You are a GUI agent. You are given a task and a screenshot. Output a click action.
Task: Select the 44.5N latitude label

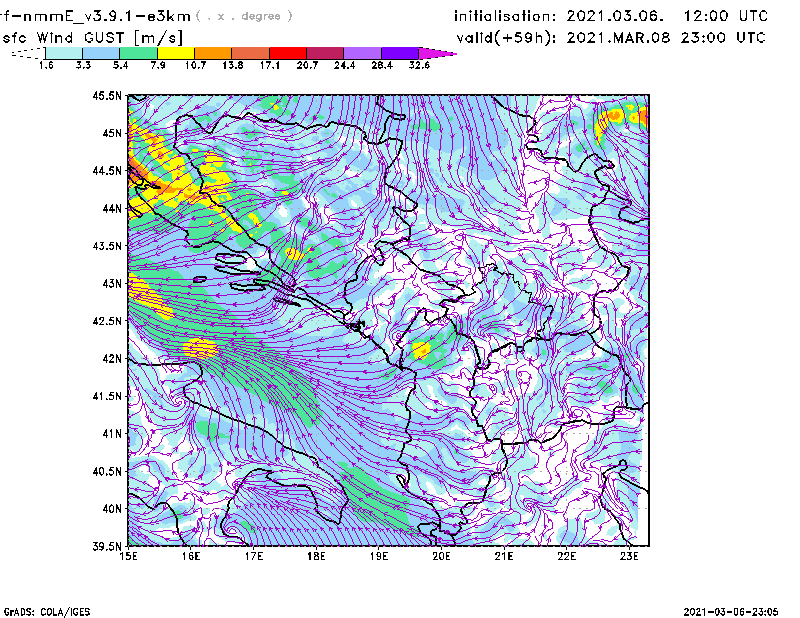(107, 171)
